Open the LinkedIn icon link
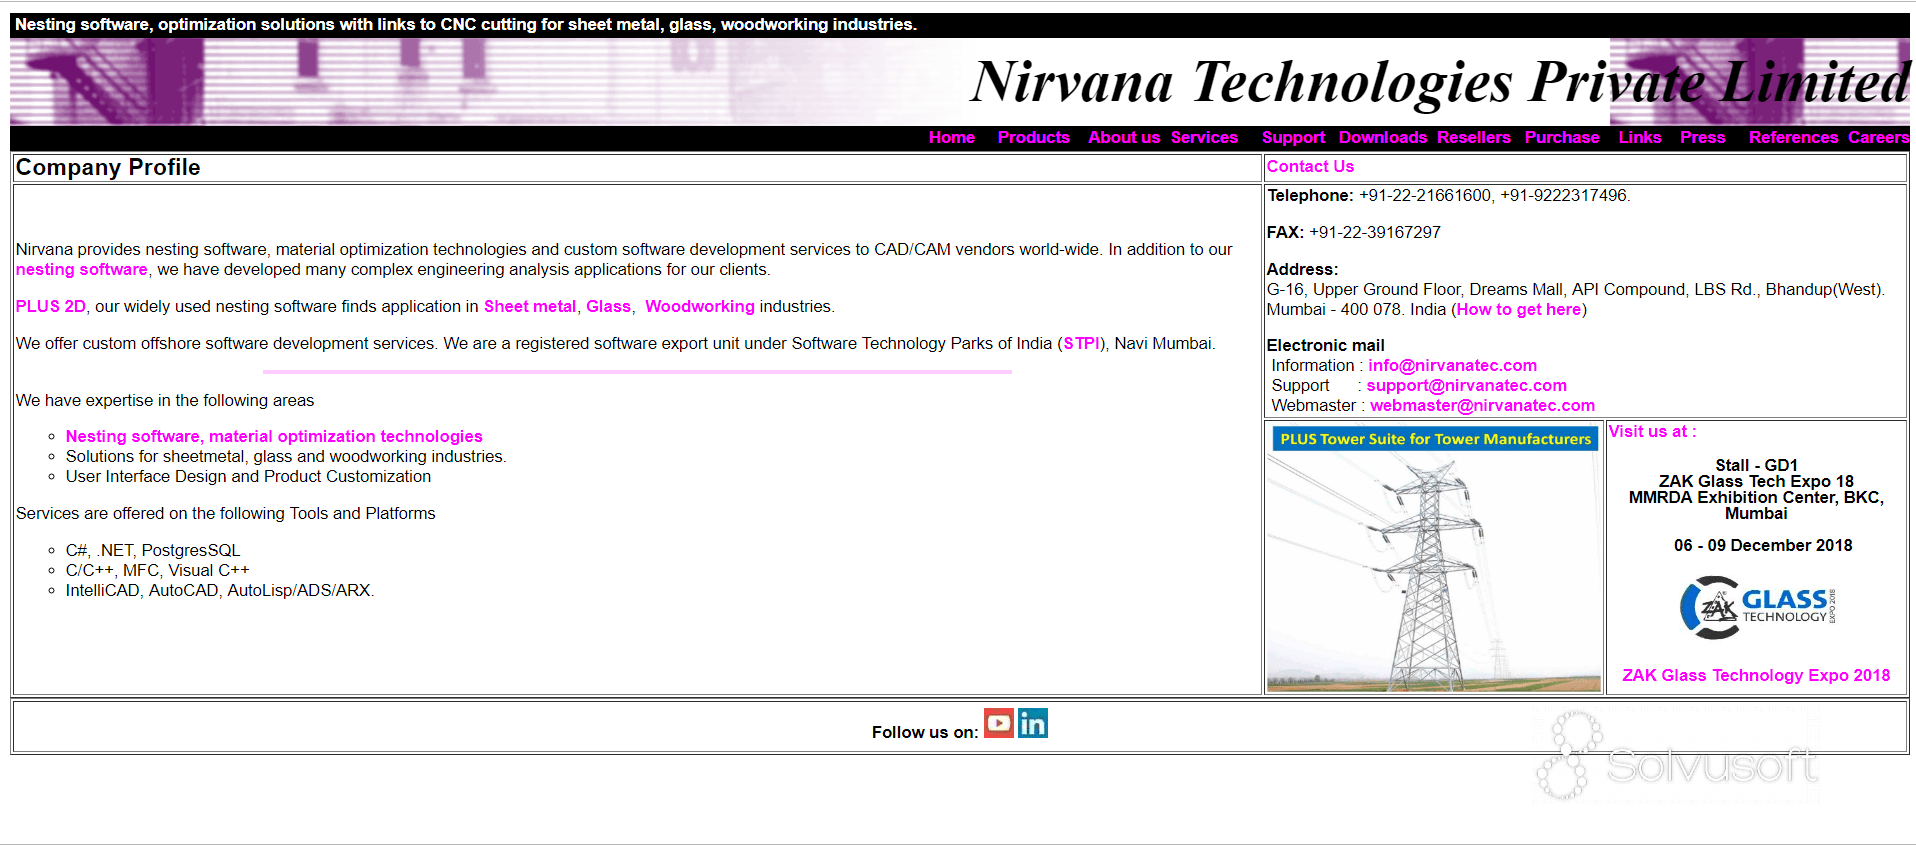The height and width of the screenshot is (847, 1916). point(1033,723)
